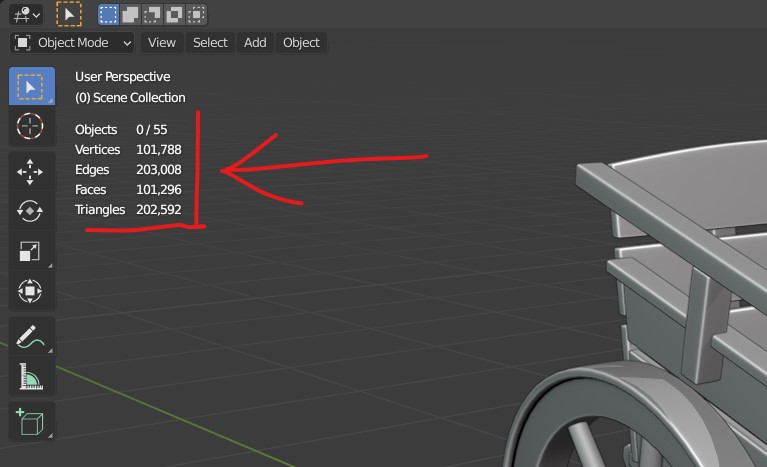Choose Set New Selection mode
This screenshot has width=767, height=467.
(x=108, y=15)
